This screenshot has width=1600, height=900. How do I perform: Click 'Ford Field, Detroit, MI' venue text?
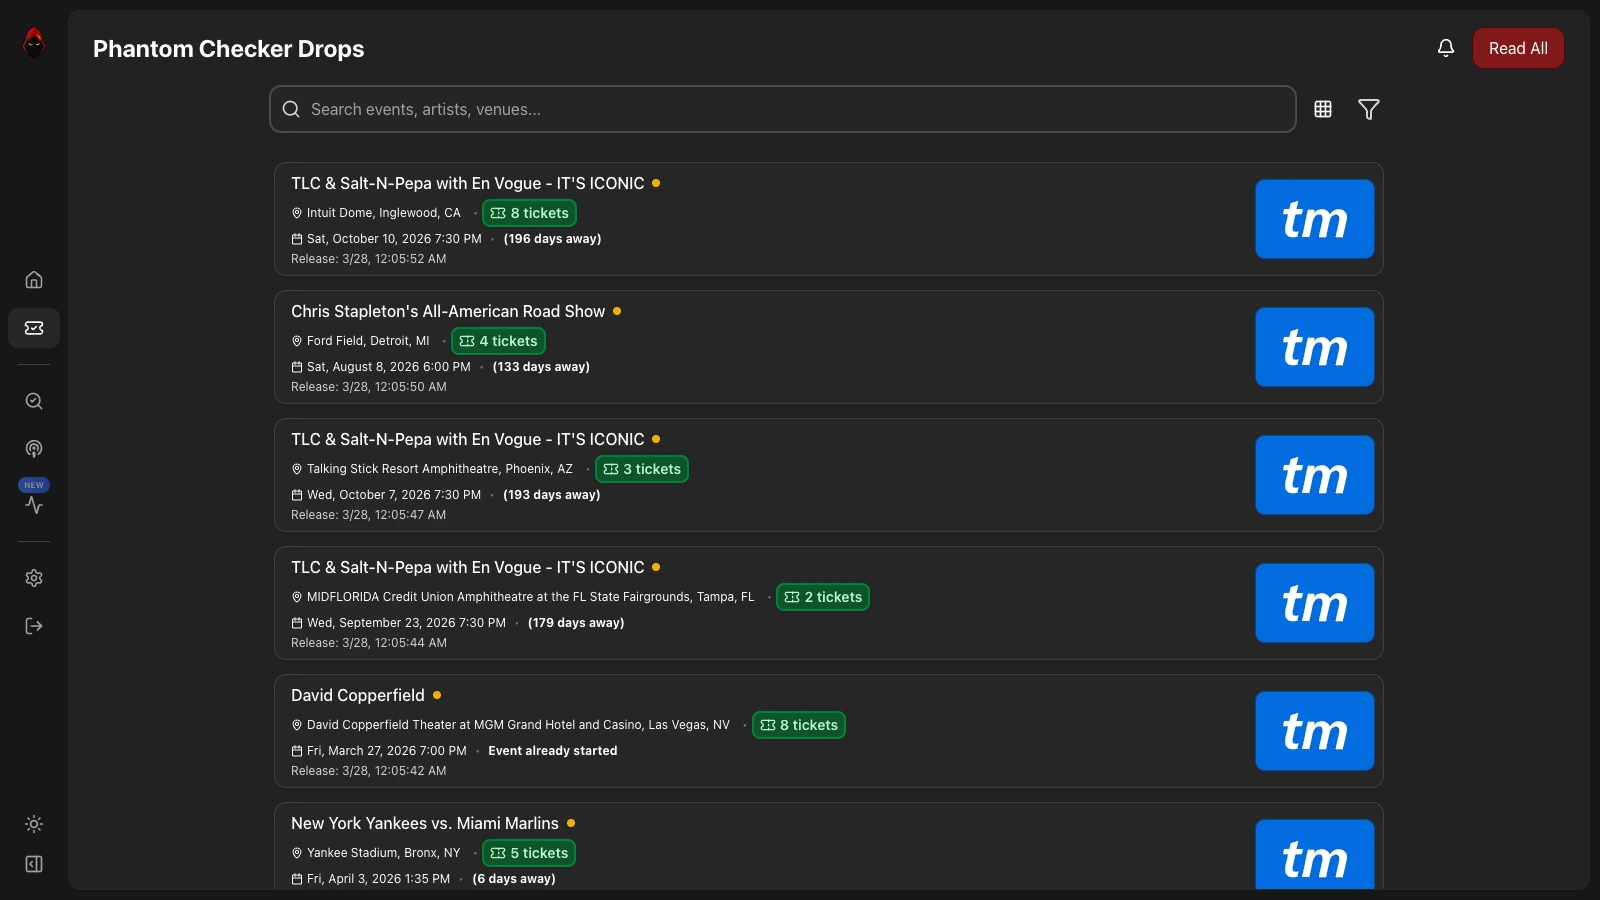click(x=368, y=341)
